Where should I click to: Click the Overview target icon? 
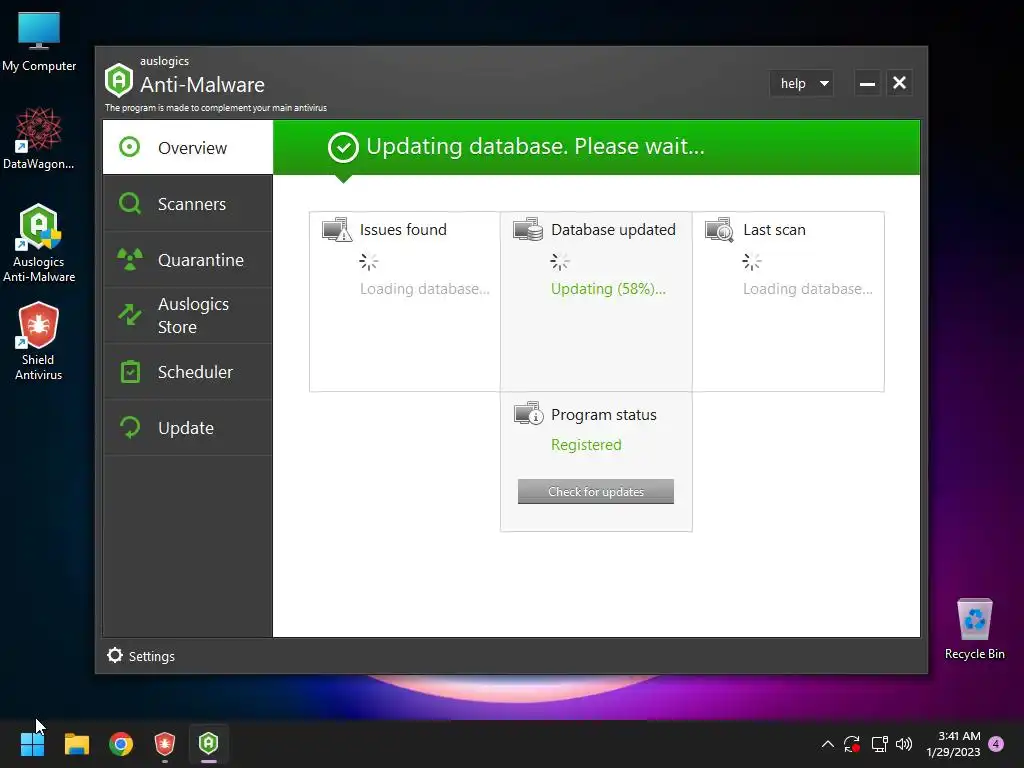click(129, 147)
